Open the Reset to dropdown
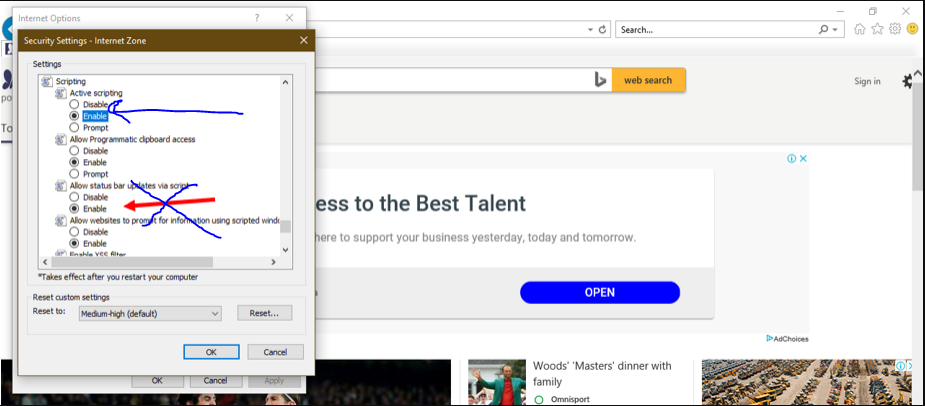Viewport: 925px width, 406px height. [150, 313]
